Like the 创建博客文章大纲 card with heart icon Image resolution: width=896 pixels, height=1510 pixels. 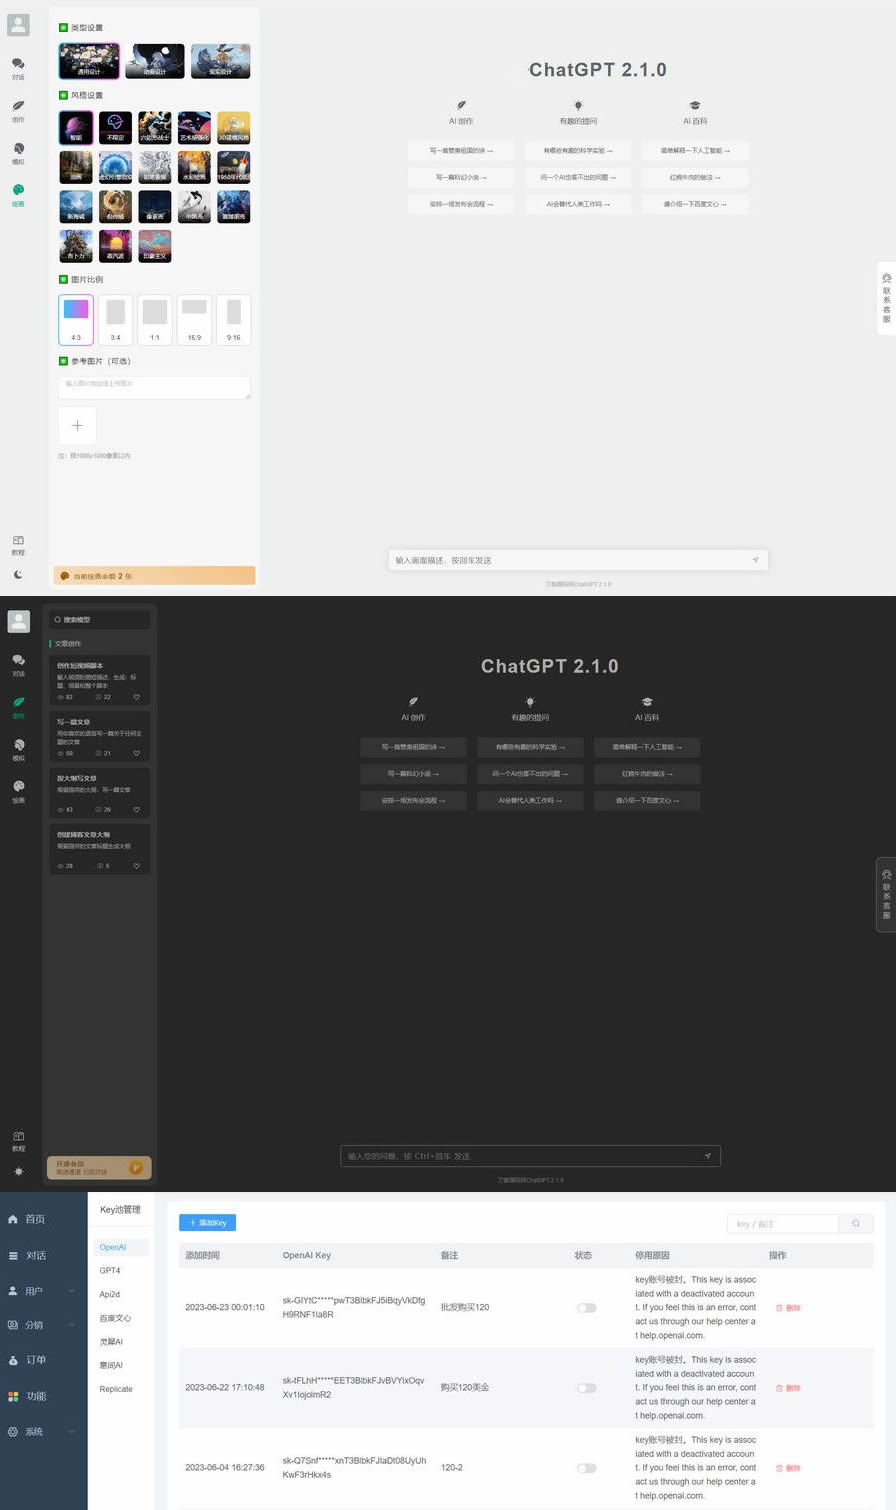coord(137,865)
